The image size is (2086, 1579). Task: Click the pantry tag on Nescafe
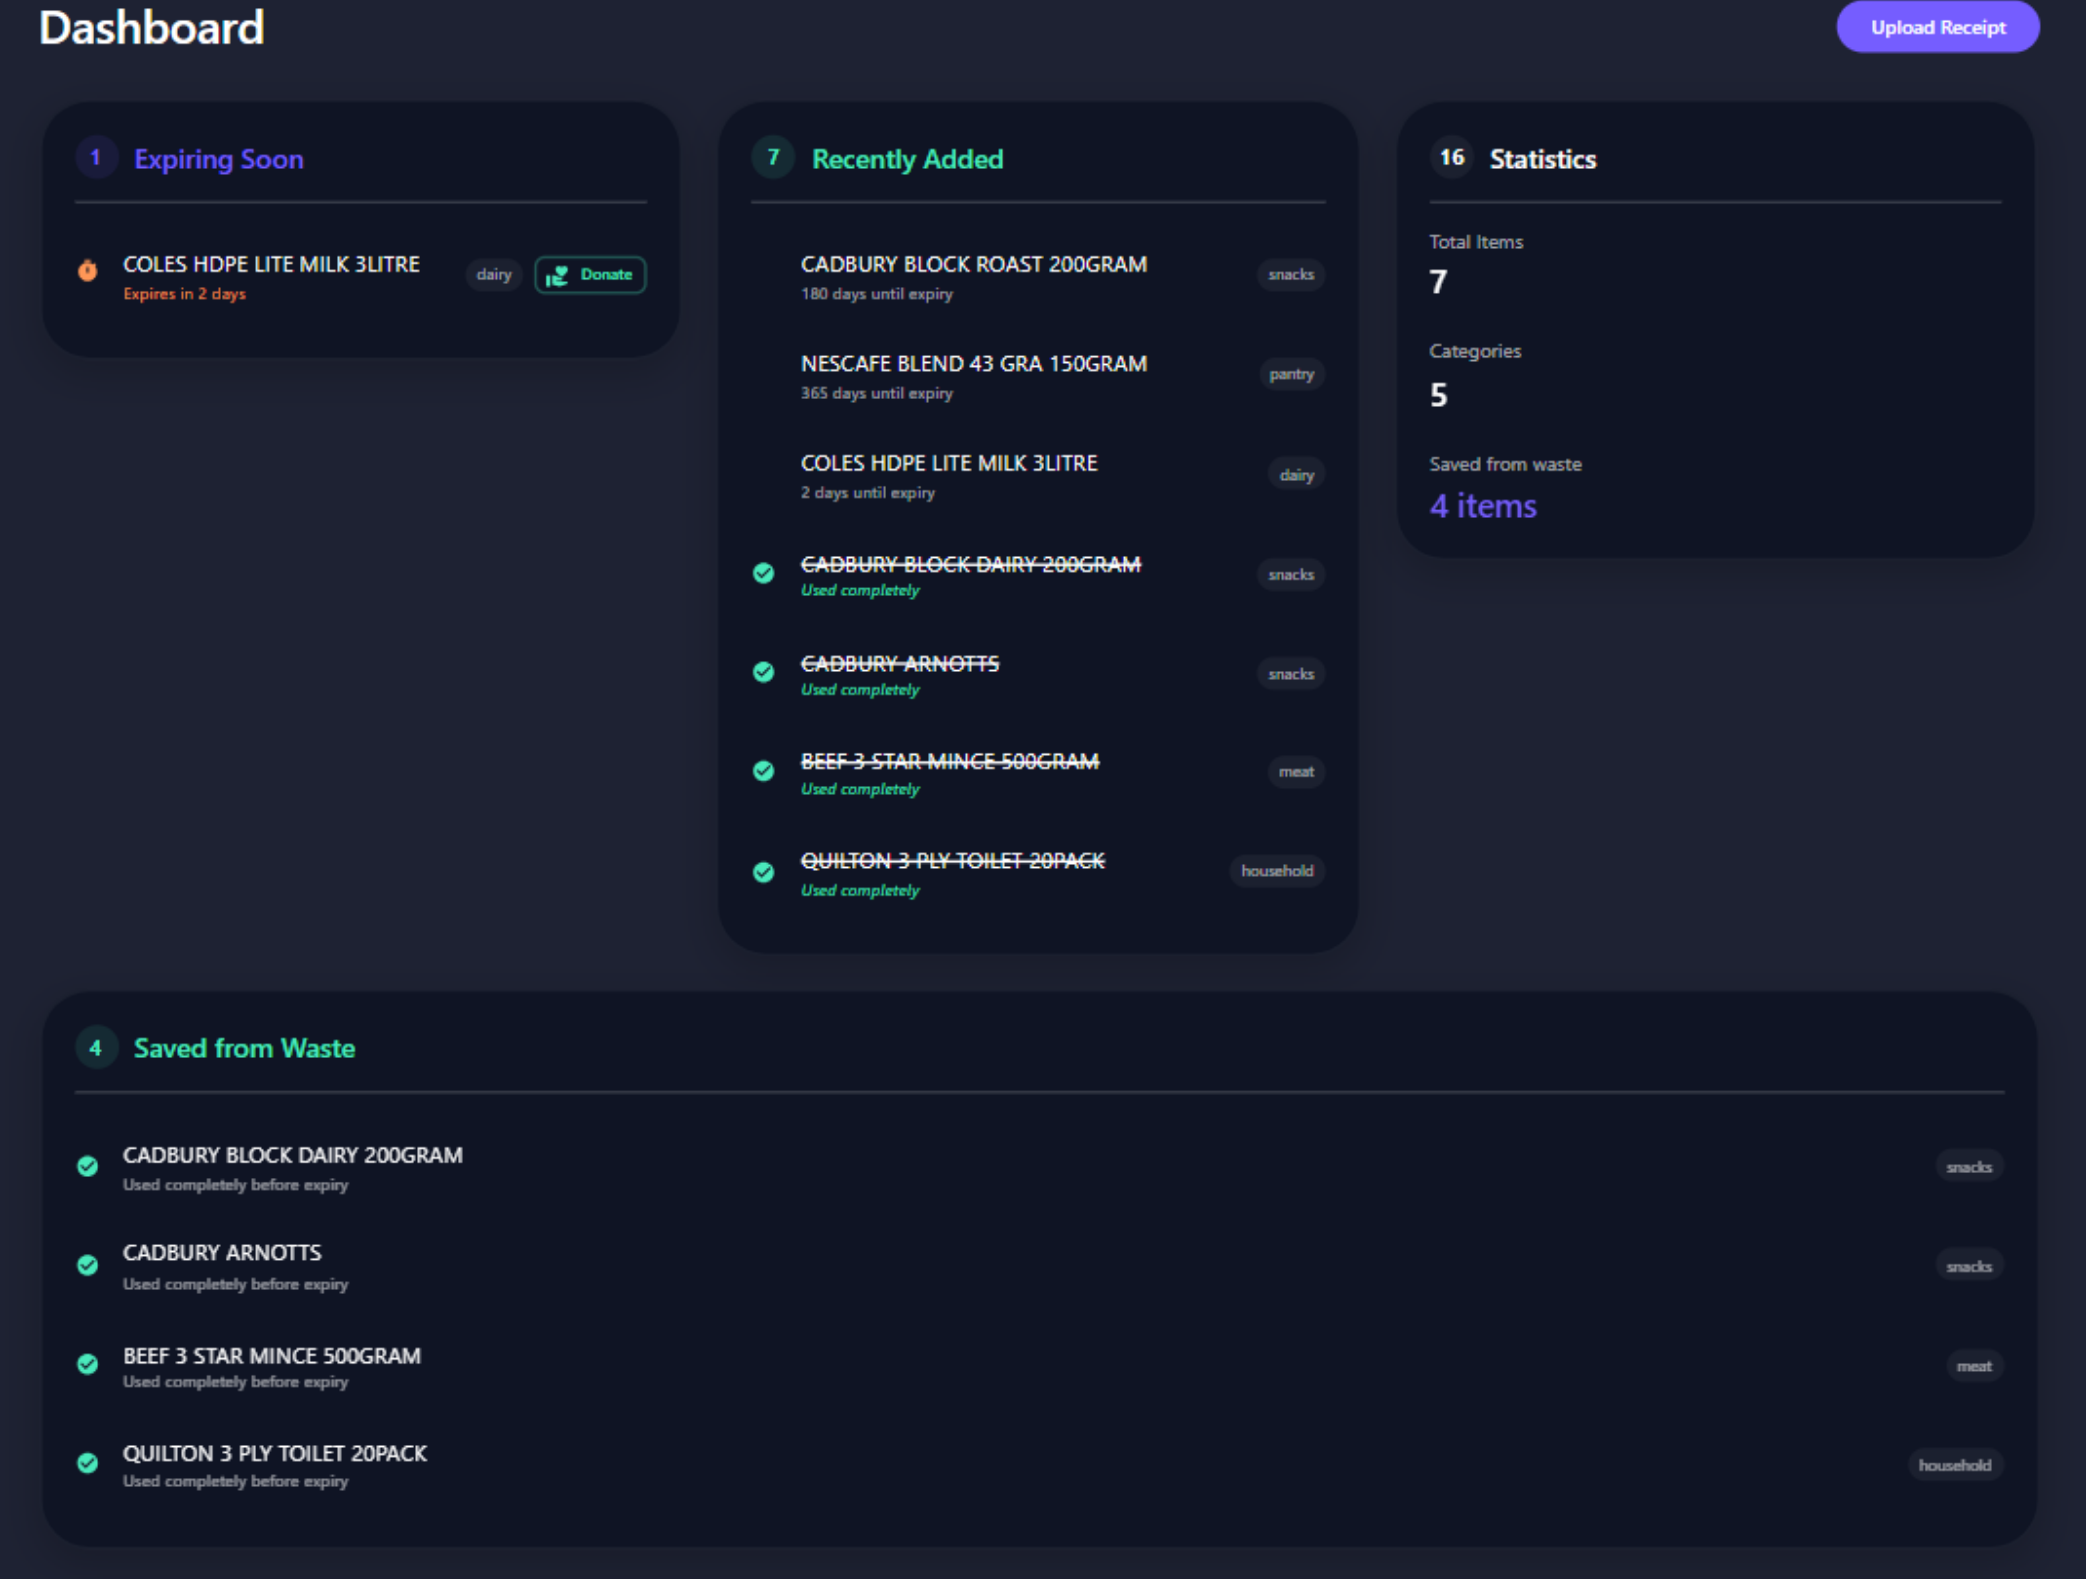coord(1291,374)
